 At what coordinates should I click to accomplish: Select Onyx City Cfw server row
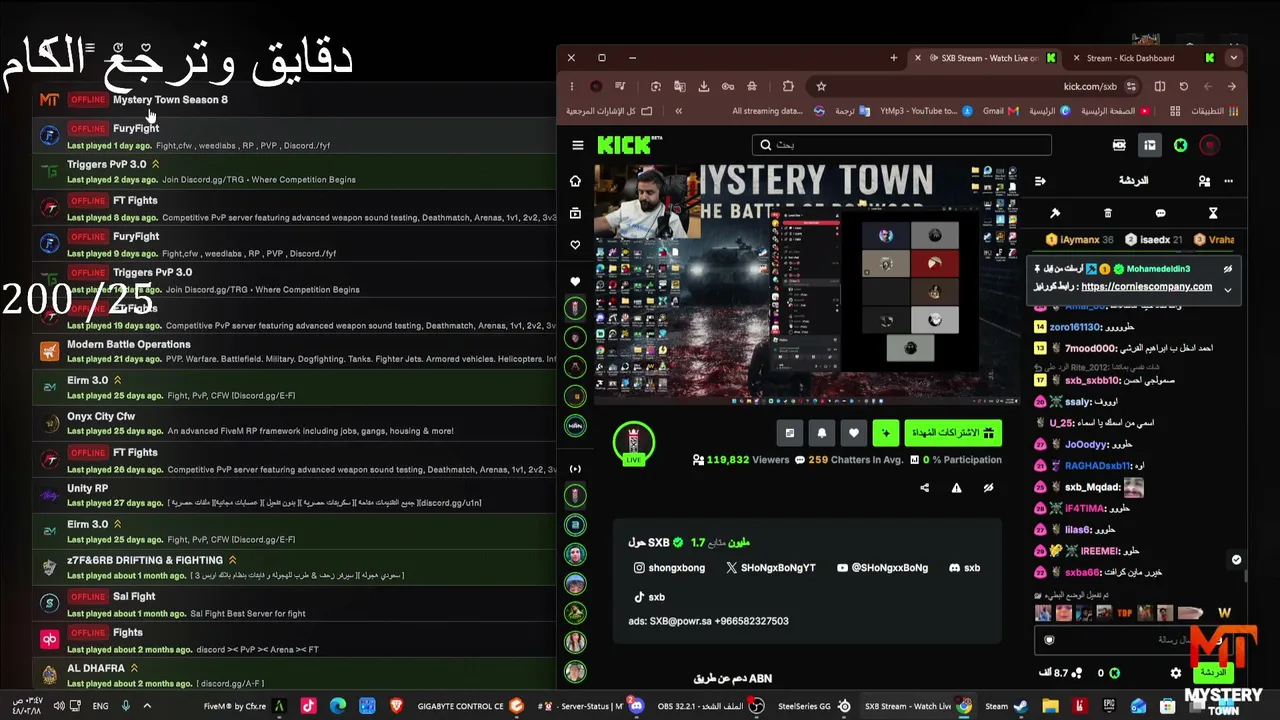[x=295, y=423]
